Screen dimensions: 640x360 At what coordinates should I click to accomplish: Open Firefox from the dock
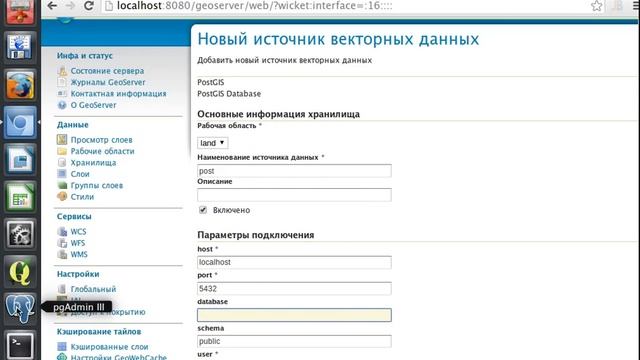tap(20, 84)
